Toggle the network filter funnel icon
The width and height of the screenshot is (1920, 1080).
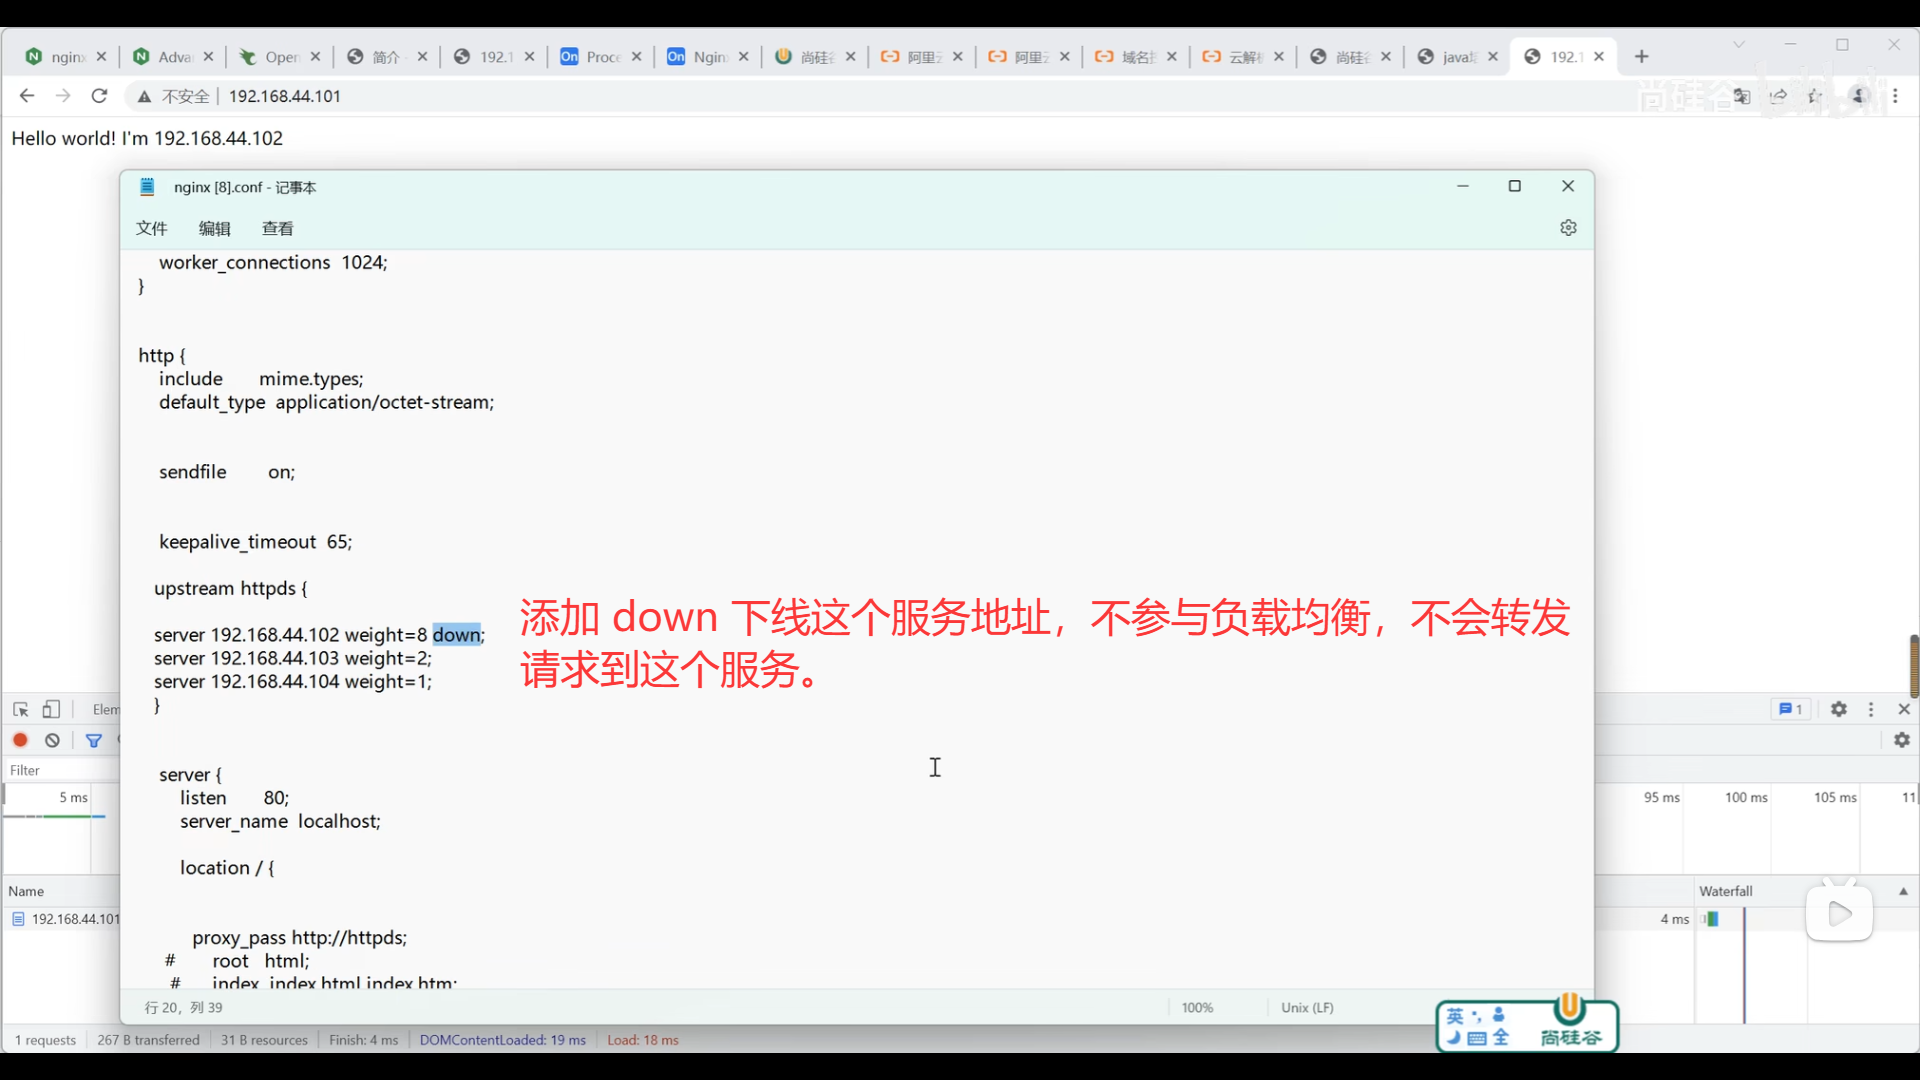[94, 741]
